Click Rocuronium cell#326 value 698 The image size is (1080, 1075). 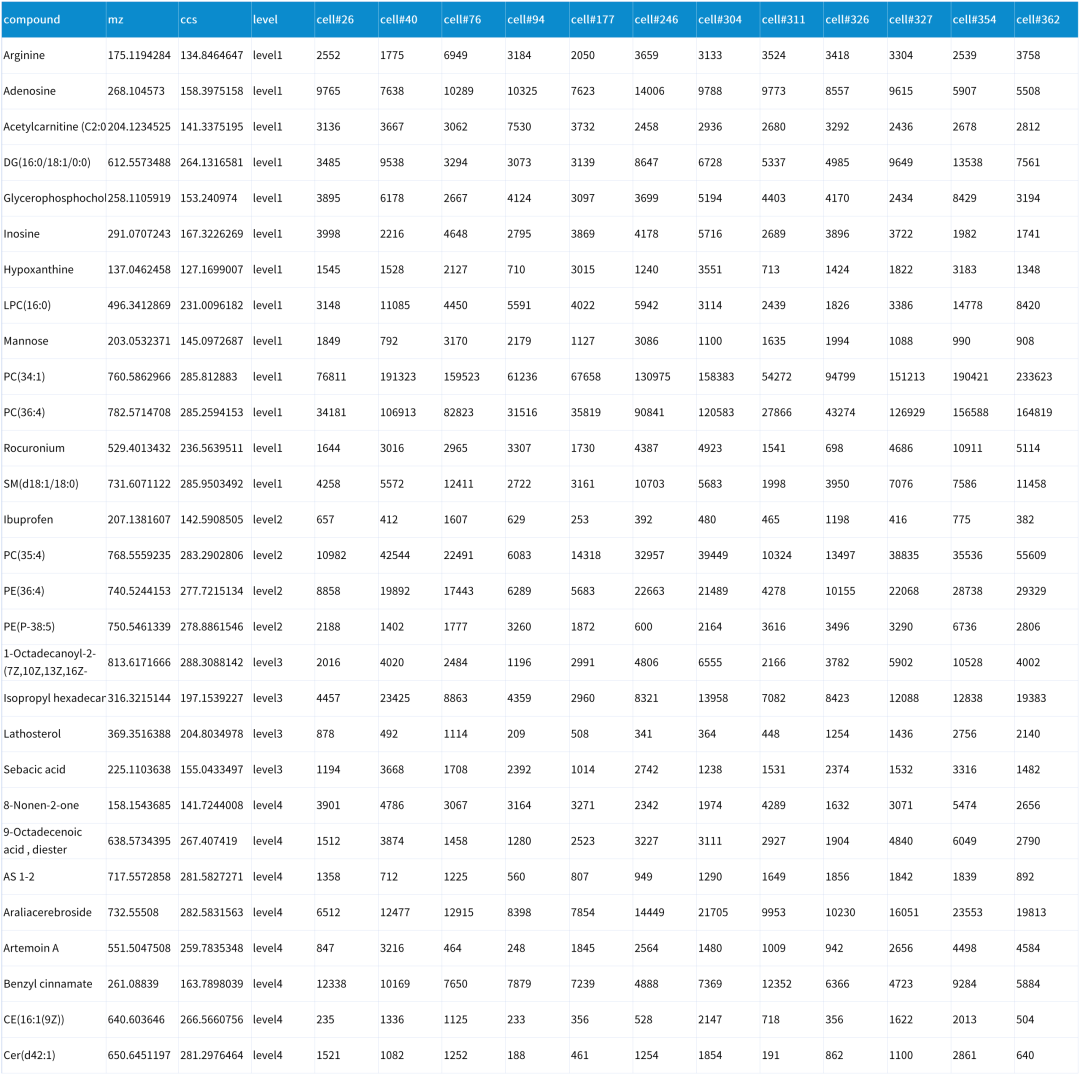(x=834, y=448)
